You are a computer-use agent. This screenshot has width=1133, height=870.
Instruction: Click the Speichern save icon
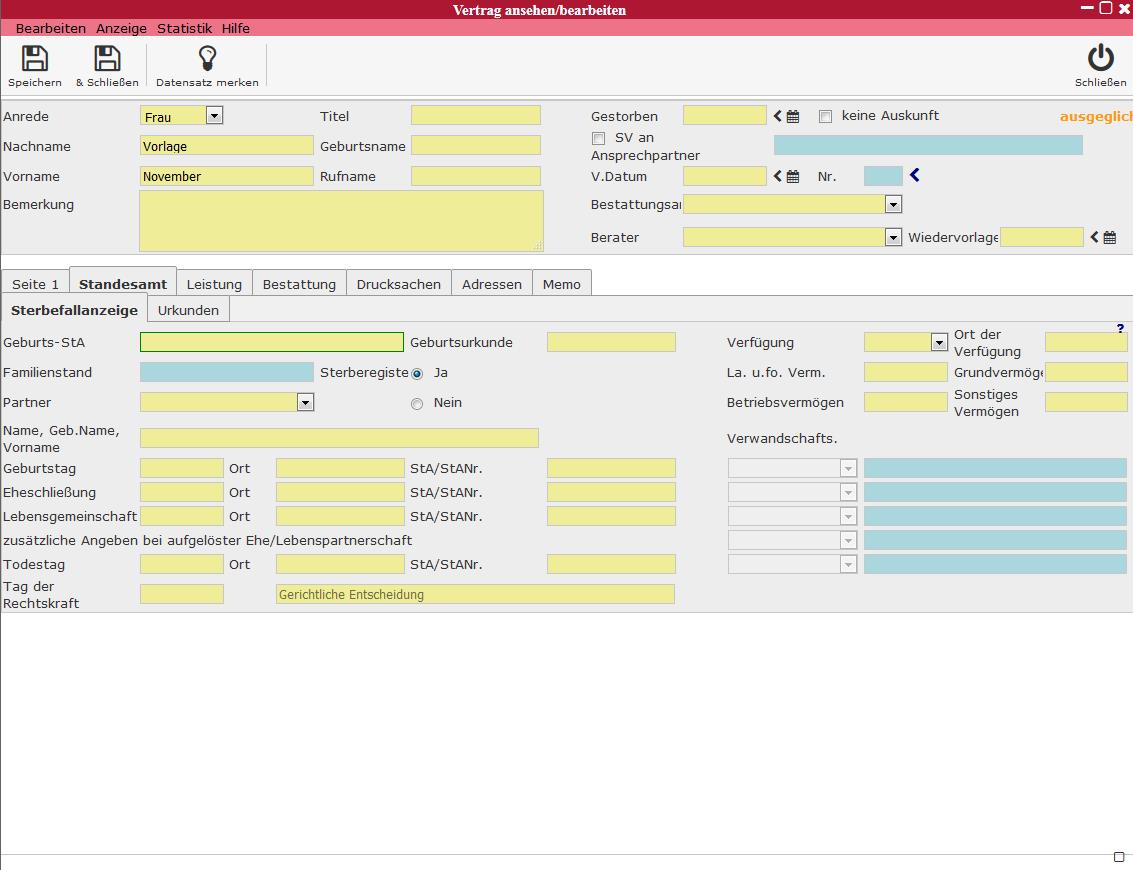click(35, 59)
